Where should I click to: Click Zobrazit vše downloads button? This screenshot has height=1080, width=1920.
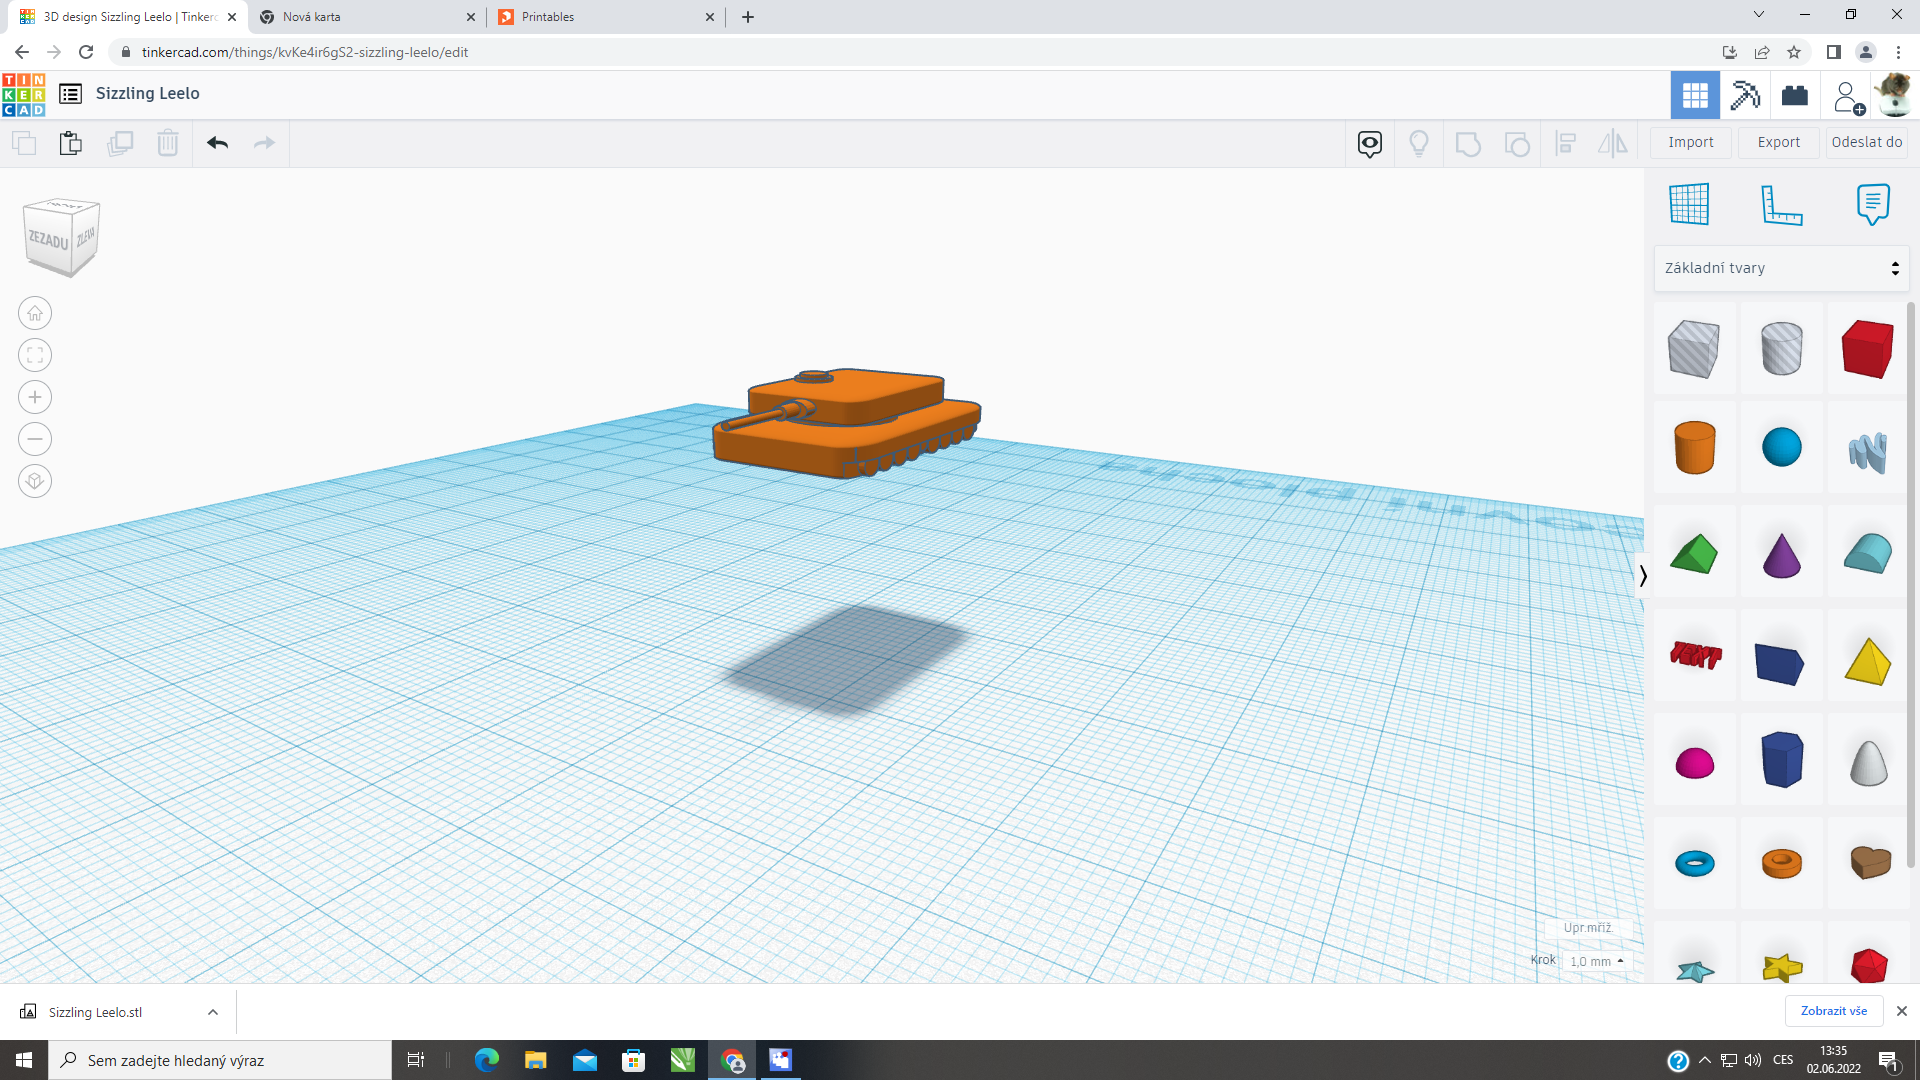click(x=1834, y=1011)
